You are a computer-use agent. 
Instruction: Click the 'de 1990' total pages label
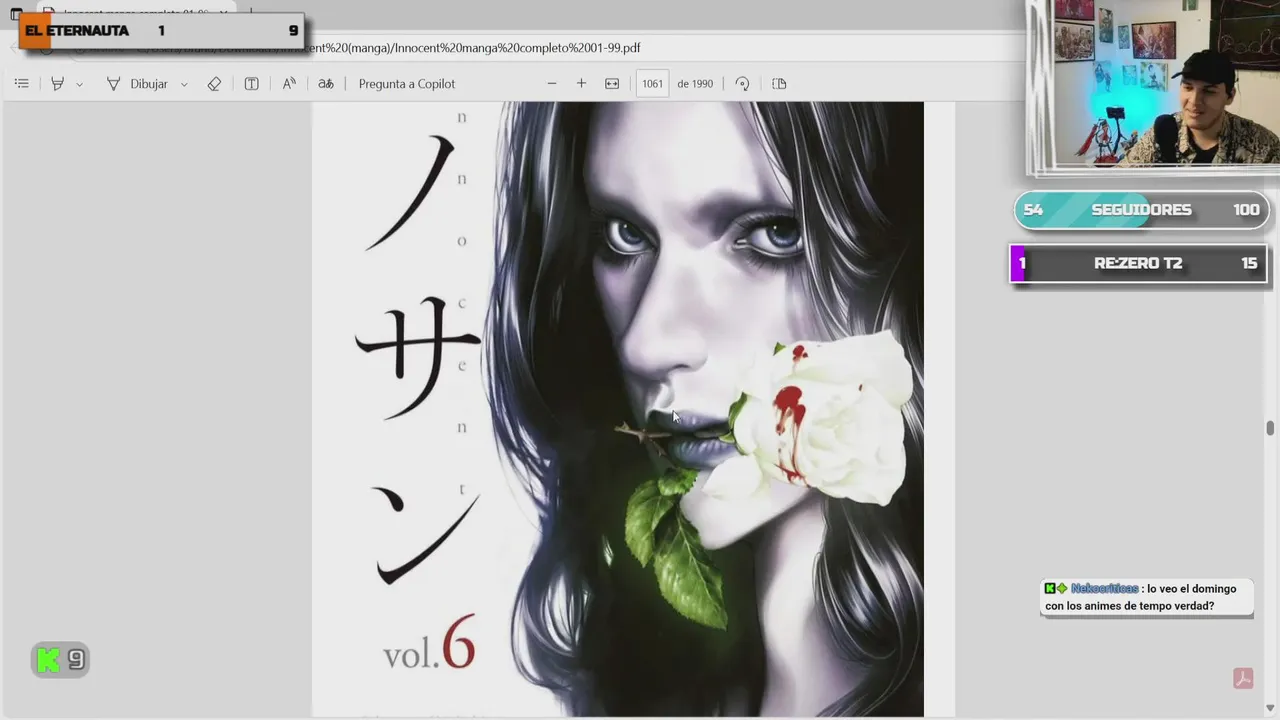(695, 84)
